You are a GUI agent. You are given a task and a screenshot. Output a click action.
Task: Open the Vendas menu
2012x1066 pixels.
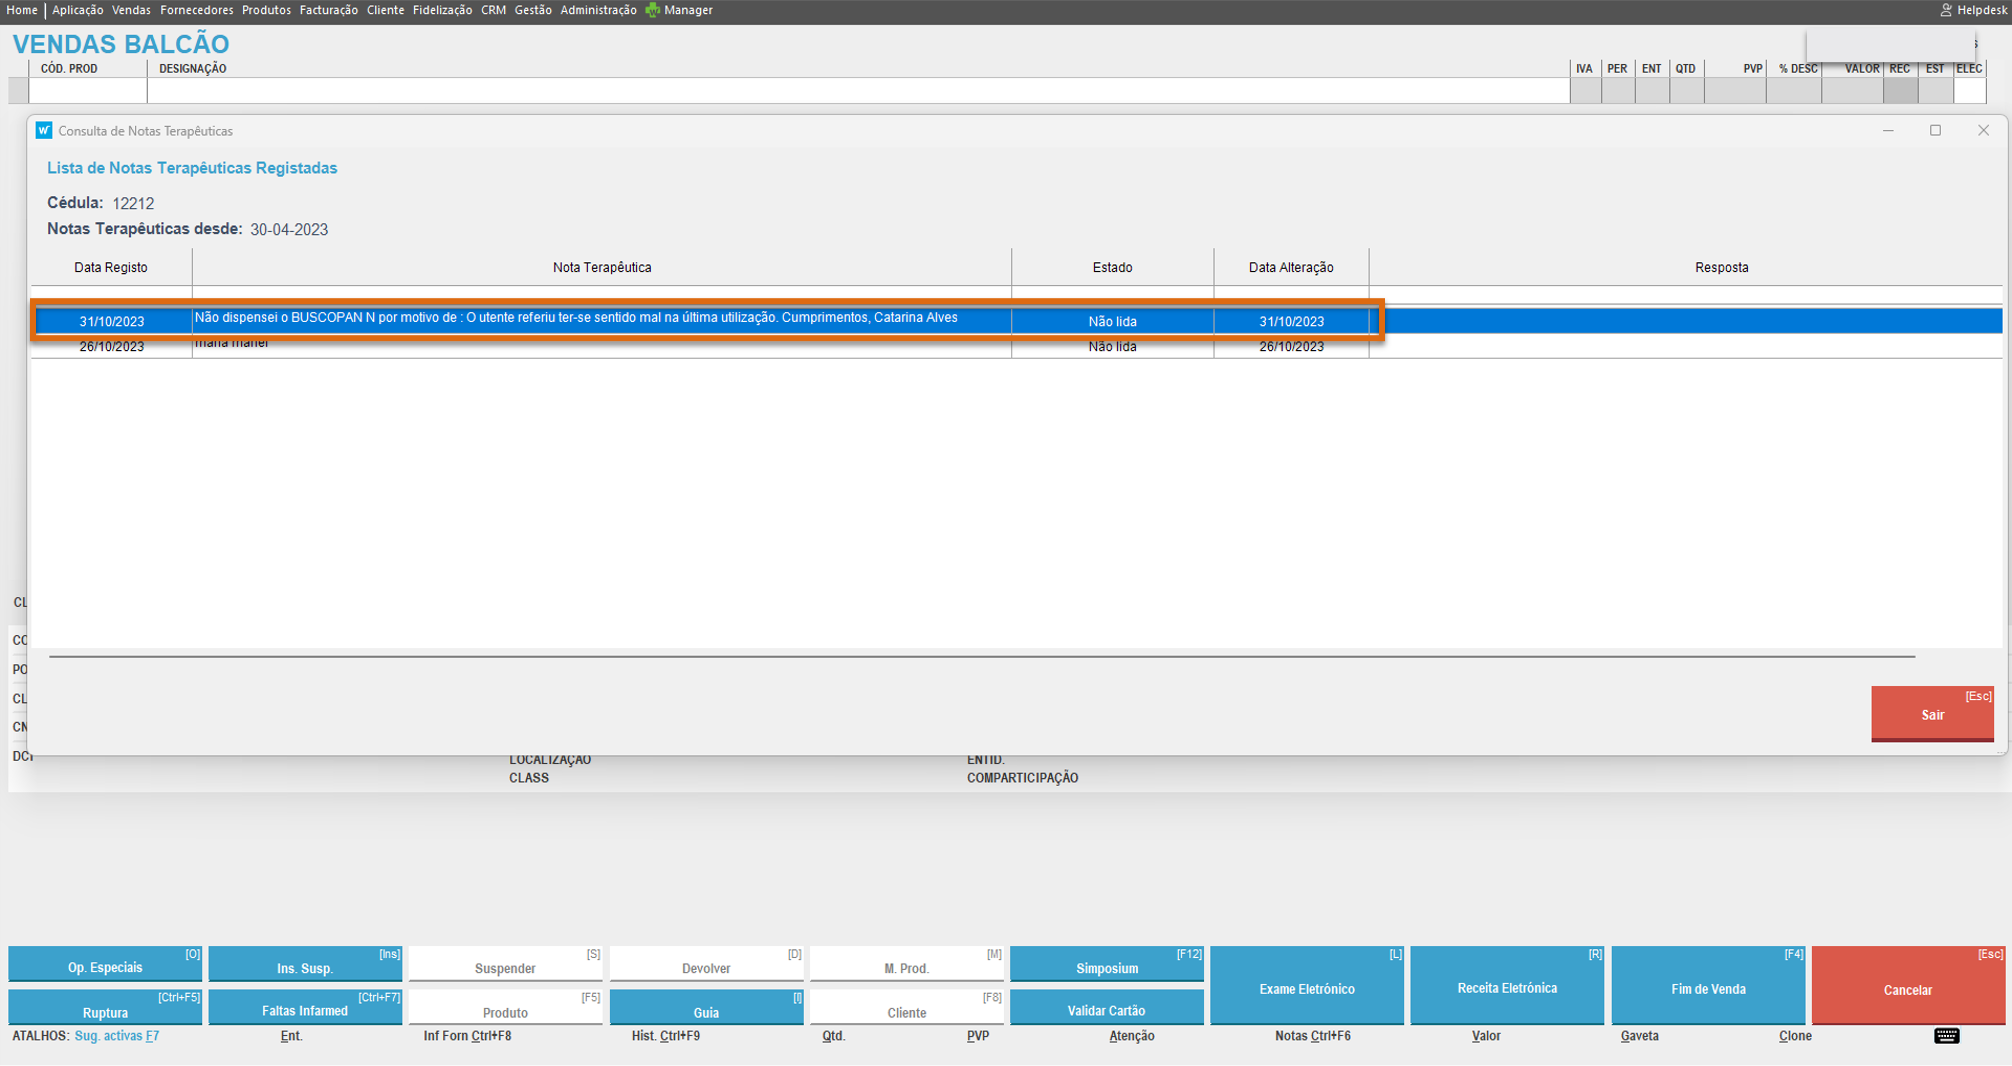tap(131, 10)
